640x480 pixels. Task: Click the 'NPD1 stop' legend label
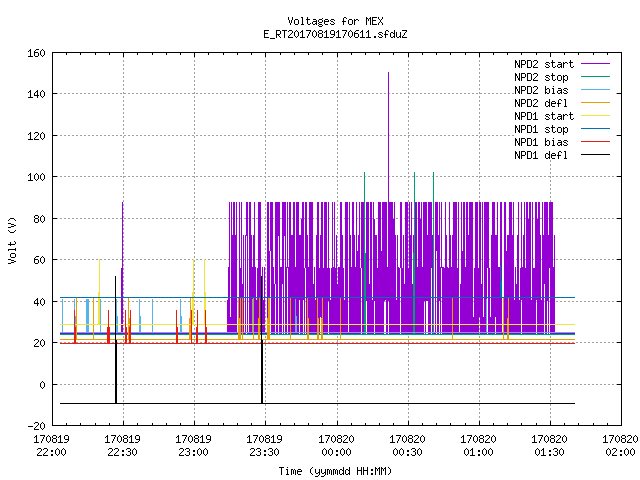541,129
